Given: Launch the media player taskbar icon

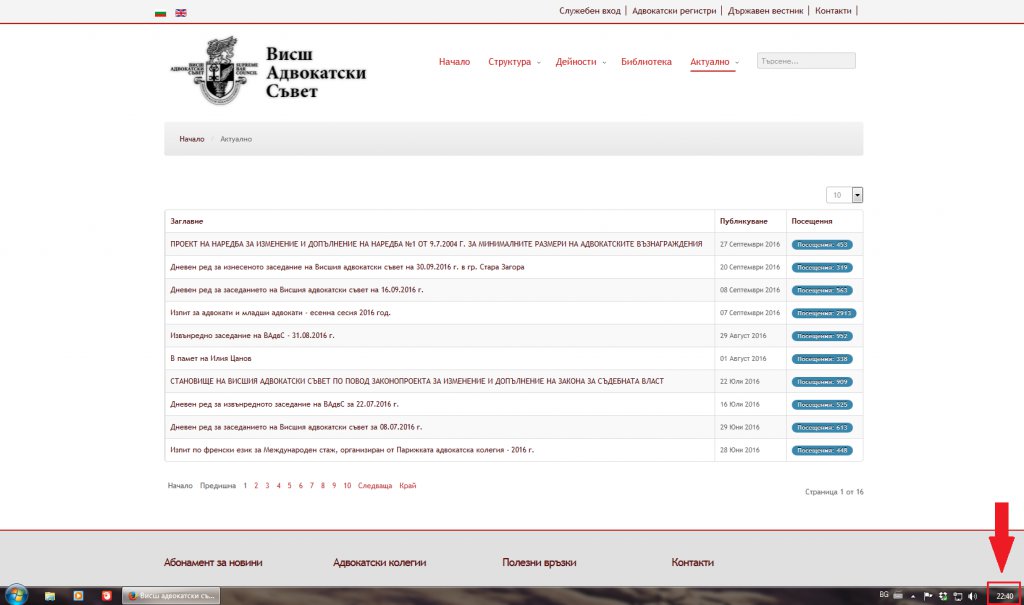Looking at the screenshot, I should 78,596.
